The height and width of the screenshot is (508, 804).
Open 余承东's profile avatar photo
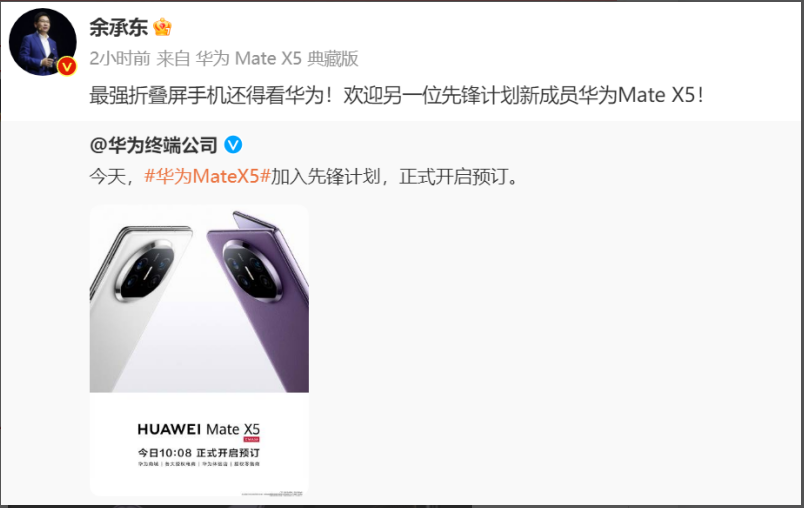[43, 42]
